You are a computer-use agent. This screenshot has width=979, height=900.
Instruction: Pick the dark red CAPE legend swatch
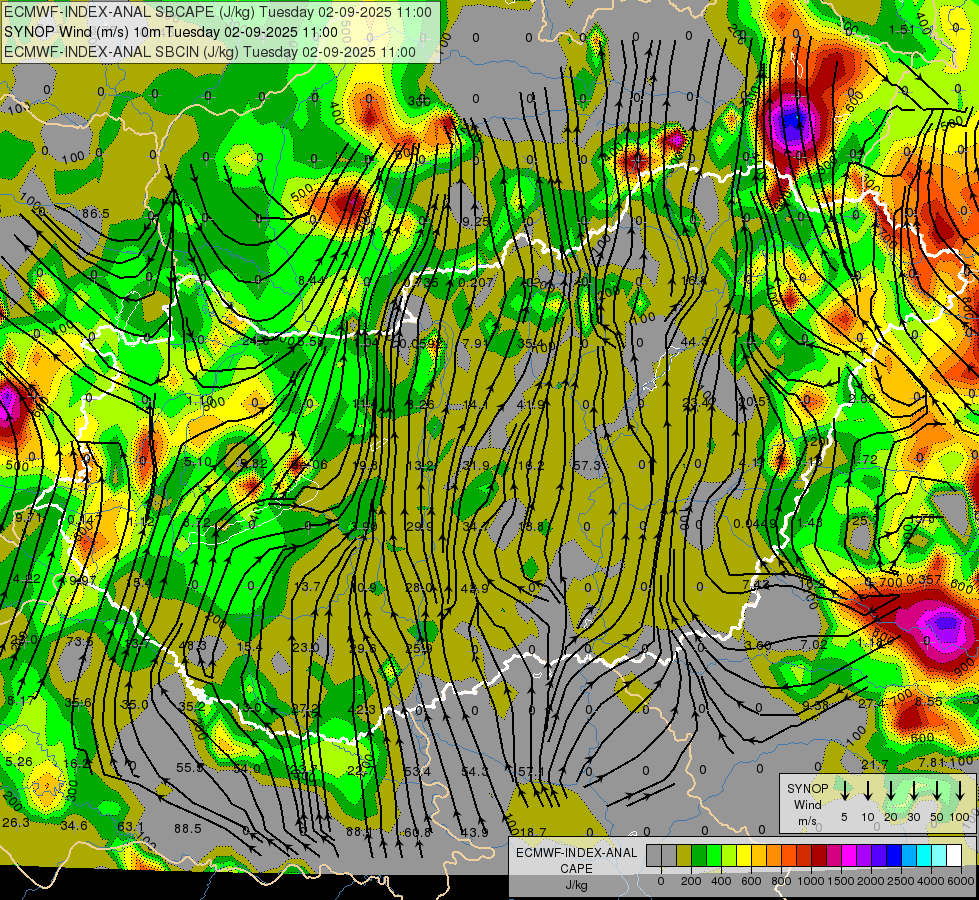pyautogui.click(x=819, y=855)
